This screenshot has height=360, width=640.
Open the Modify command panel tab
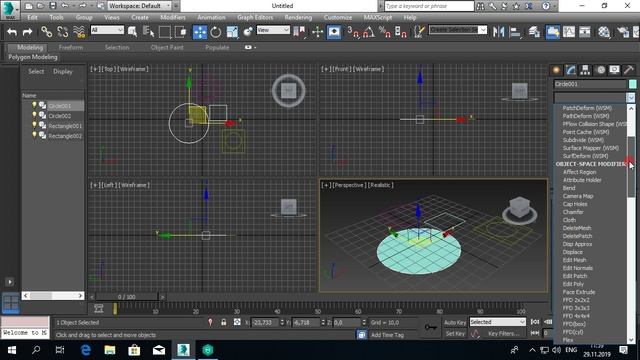(571, 70)
